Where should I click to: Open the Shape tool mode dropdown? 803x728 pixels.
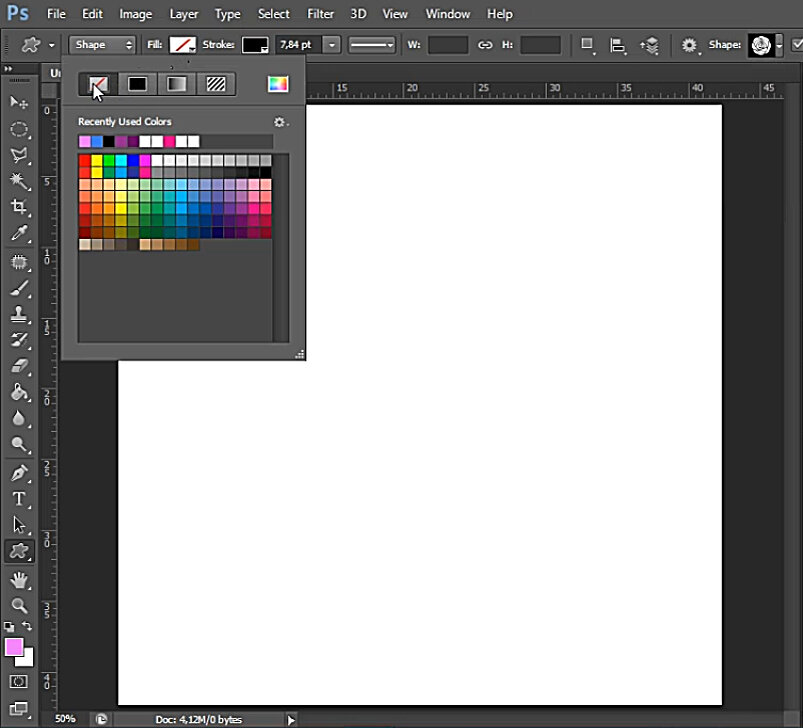[102, 45]
